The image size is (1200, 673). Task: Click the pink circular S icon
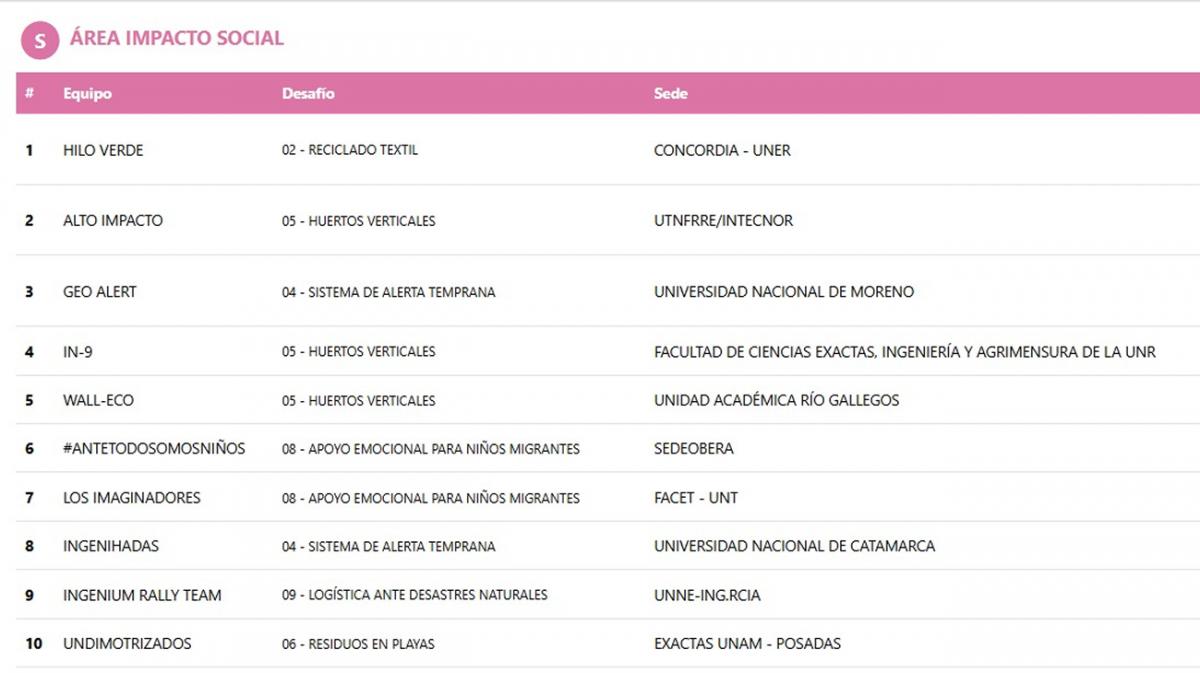click(x=40, y=40)
